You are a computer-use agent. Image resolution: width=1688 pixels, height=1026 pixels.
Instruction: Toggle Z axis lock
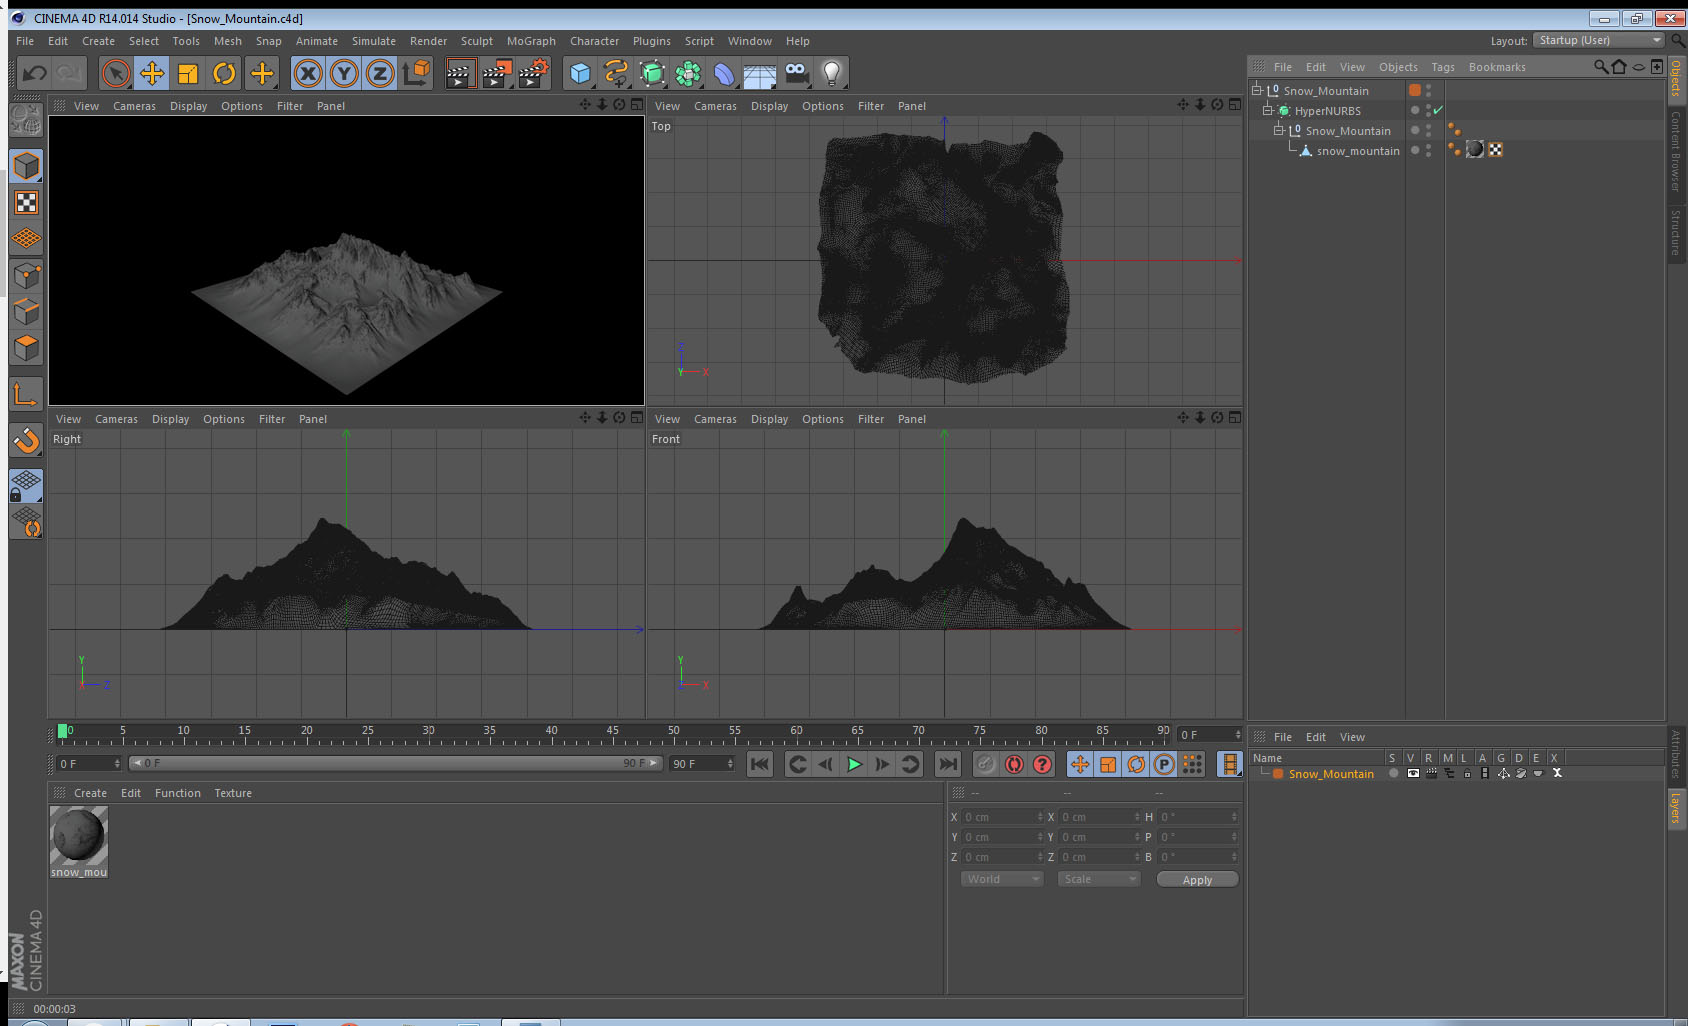[x=380, y=73]
